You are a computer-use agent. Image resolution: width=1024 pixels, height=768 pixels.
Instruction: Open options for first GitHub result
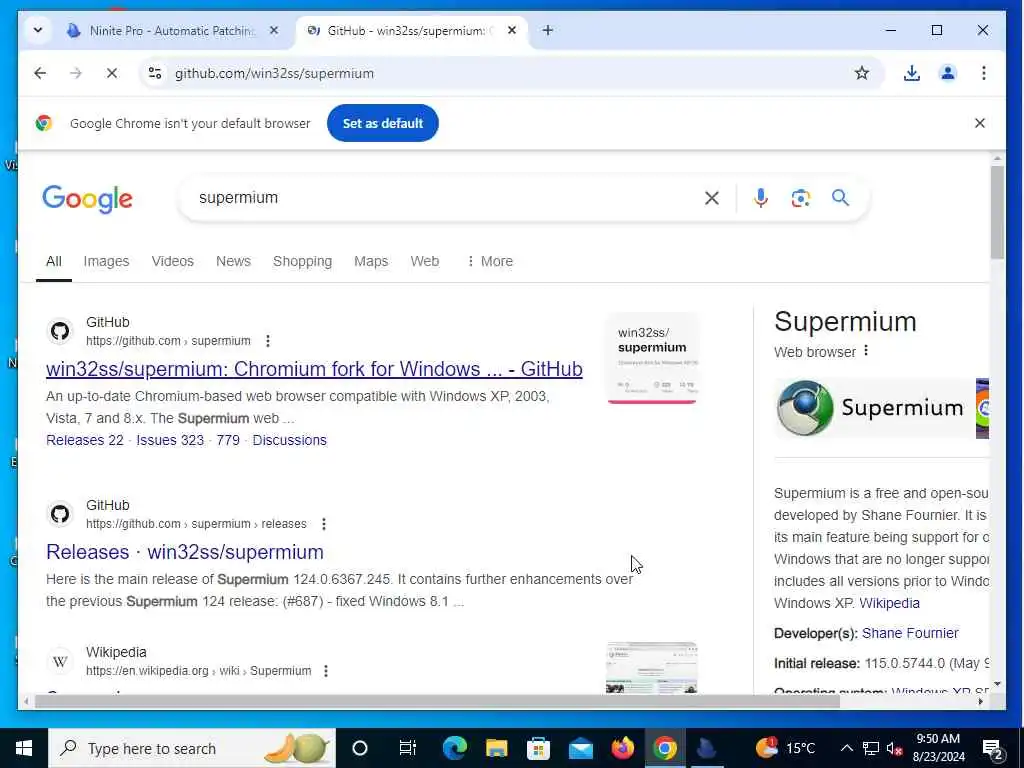point(268,341)
